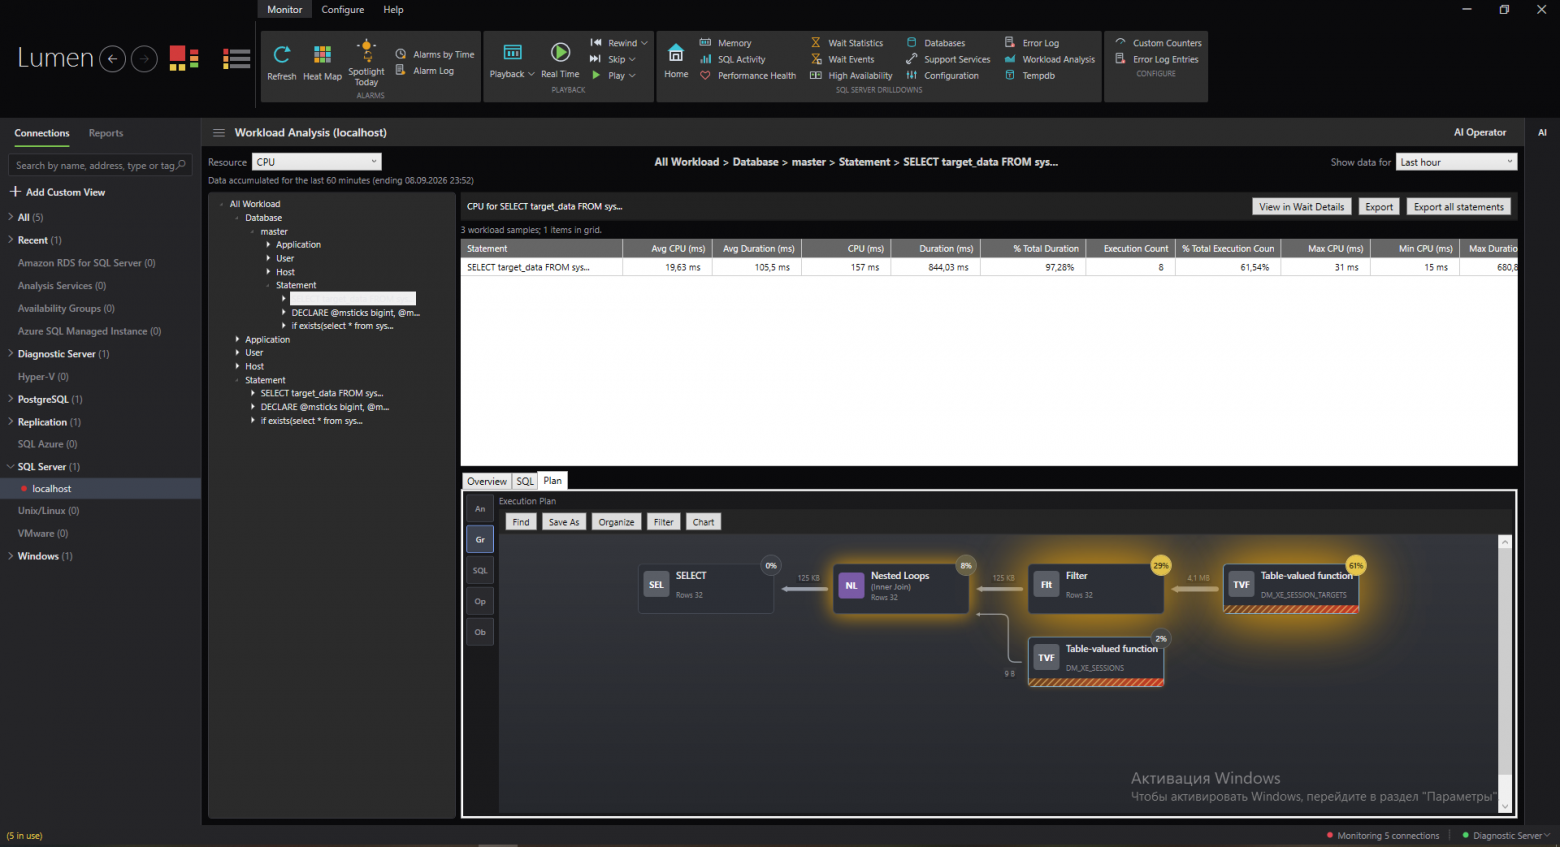This screenshot has height=847, width=1560.
Task: Configure Error Log Entries
Action: click(x=1157, y=59)
